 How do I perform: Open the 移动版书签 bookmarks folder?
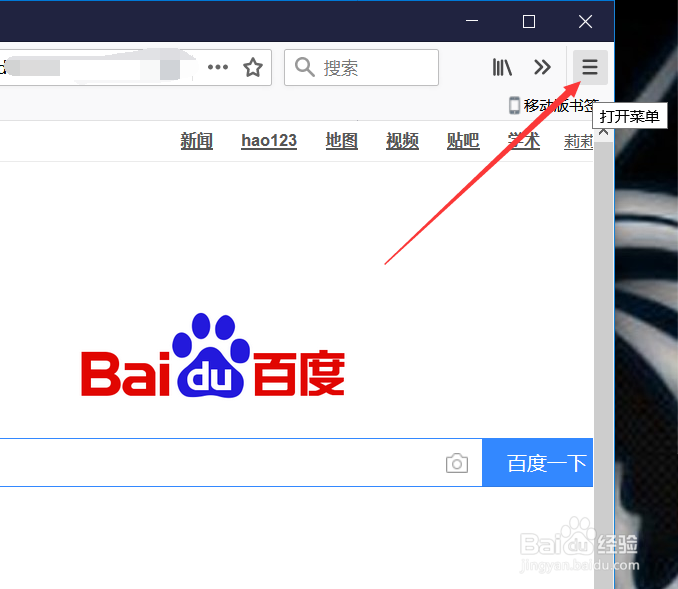pos(553,106)
